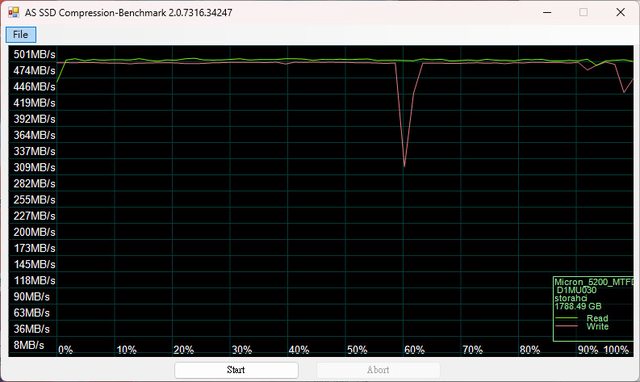Open the File menu
The width and height of the screenshot is (640, 382).
[x=21, y=35]
